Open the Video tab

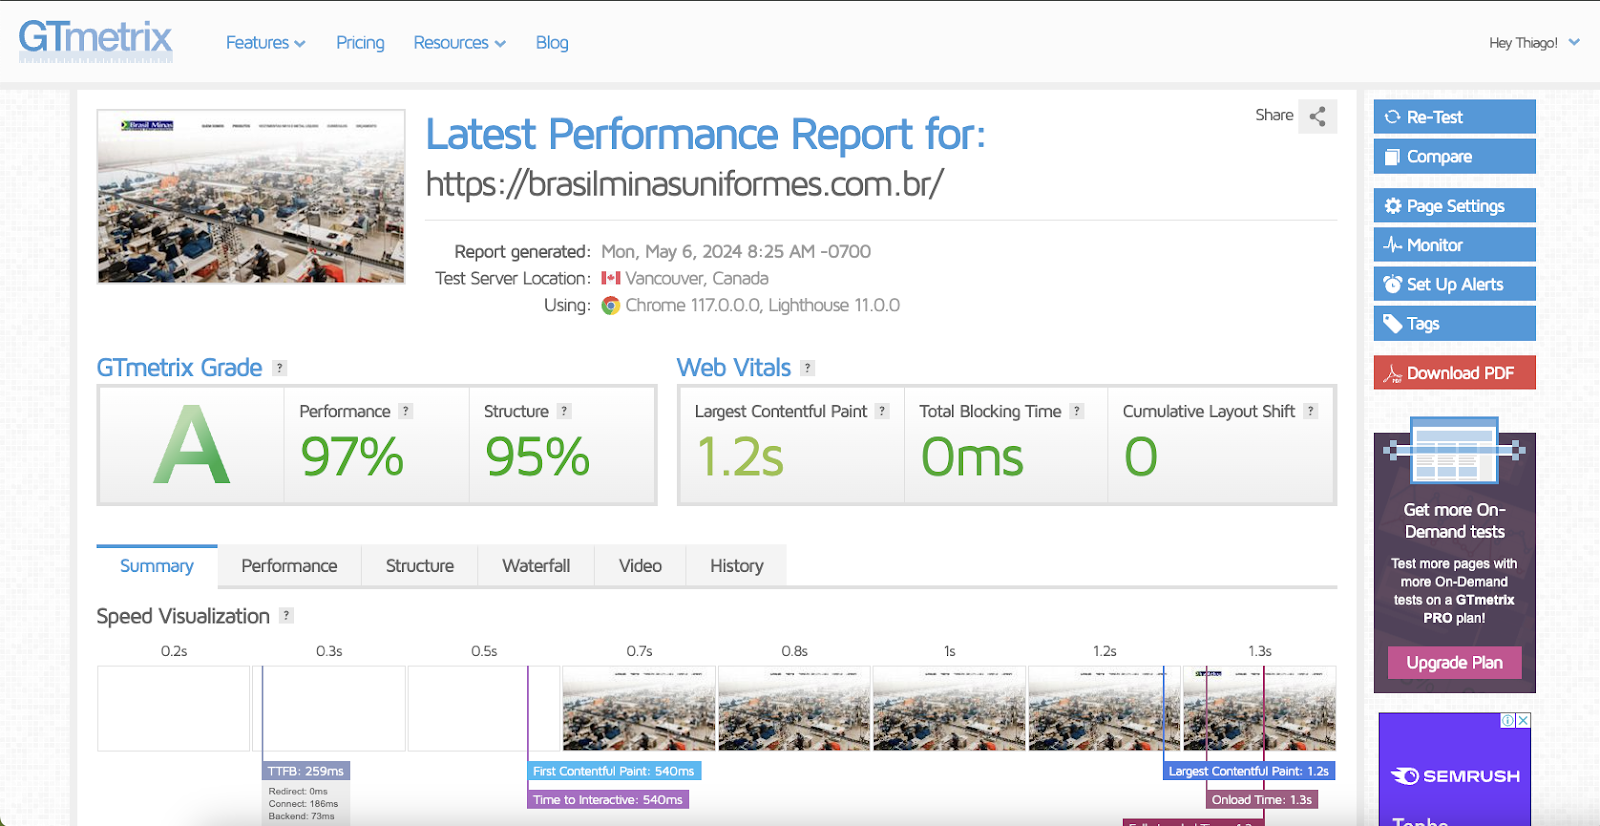[640, 566]
